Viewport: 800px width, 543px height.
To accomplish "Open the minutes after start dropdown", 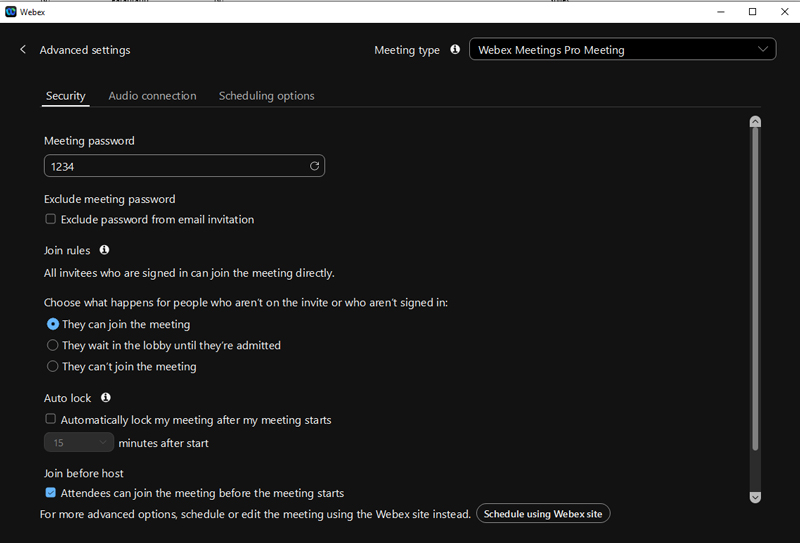I will 79,442.
